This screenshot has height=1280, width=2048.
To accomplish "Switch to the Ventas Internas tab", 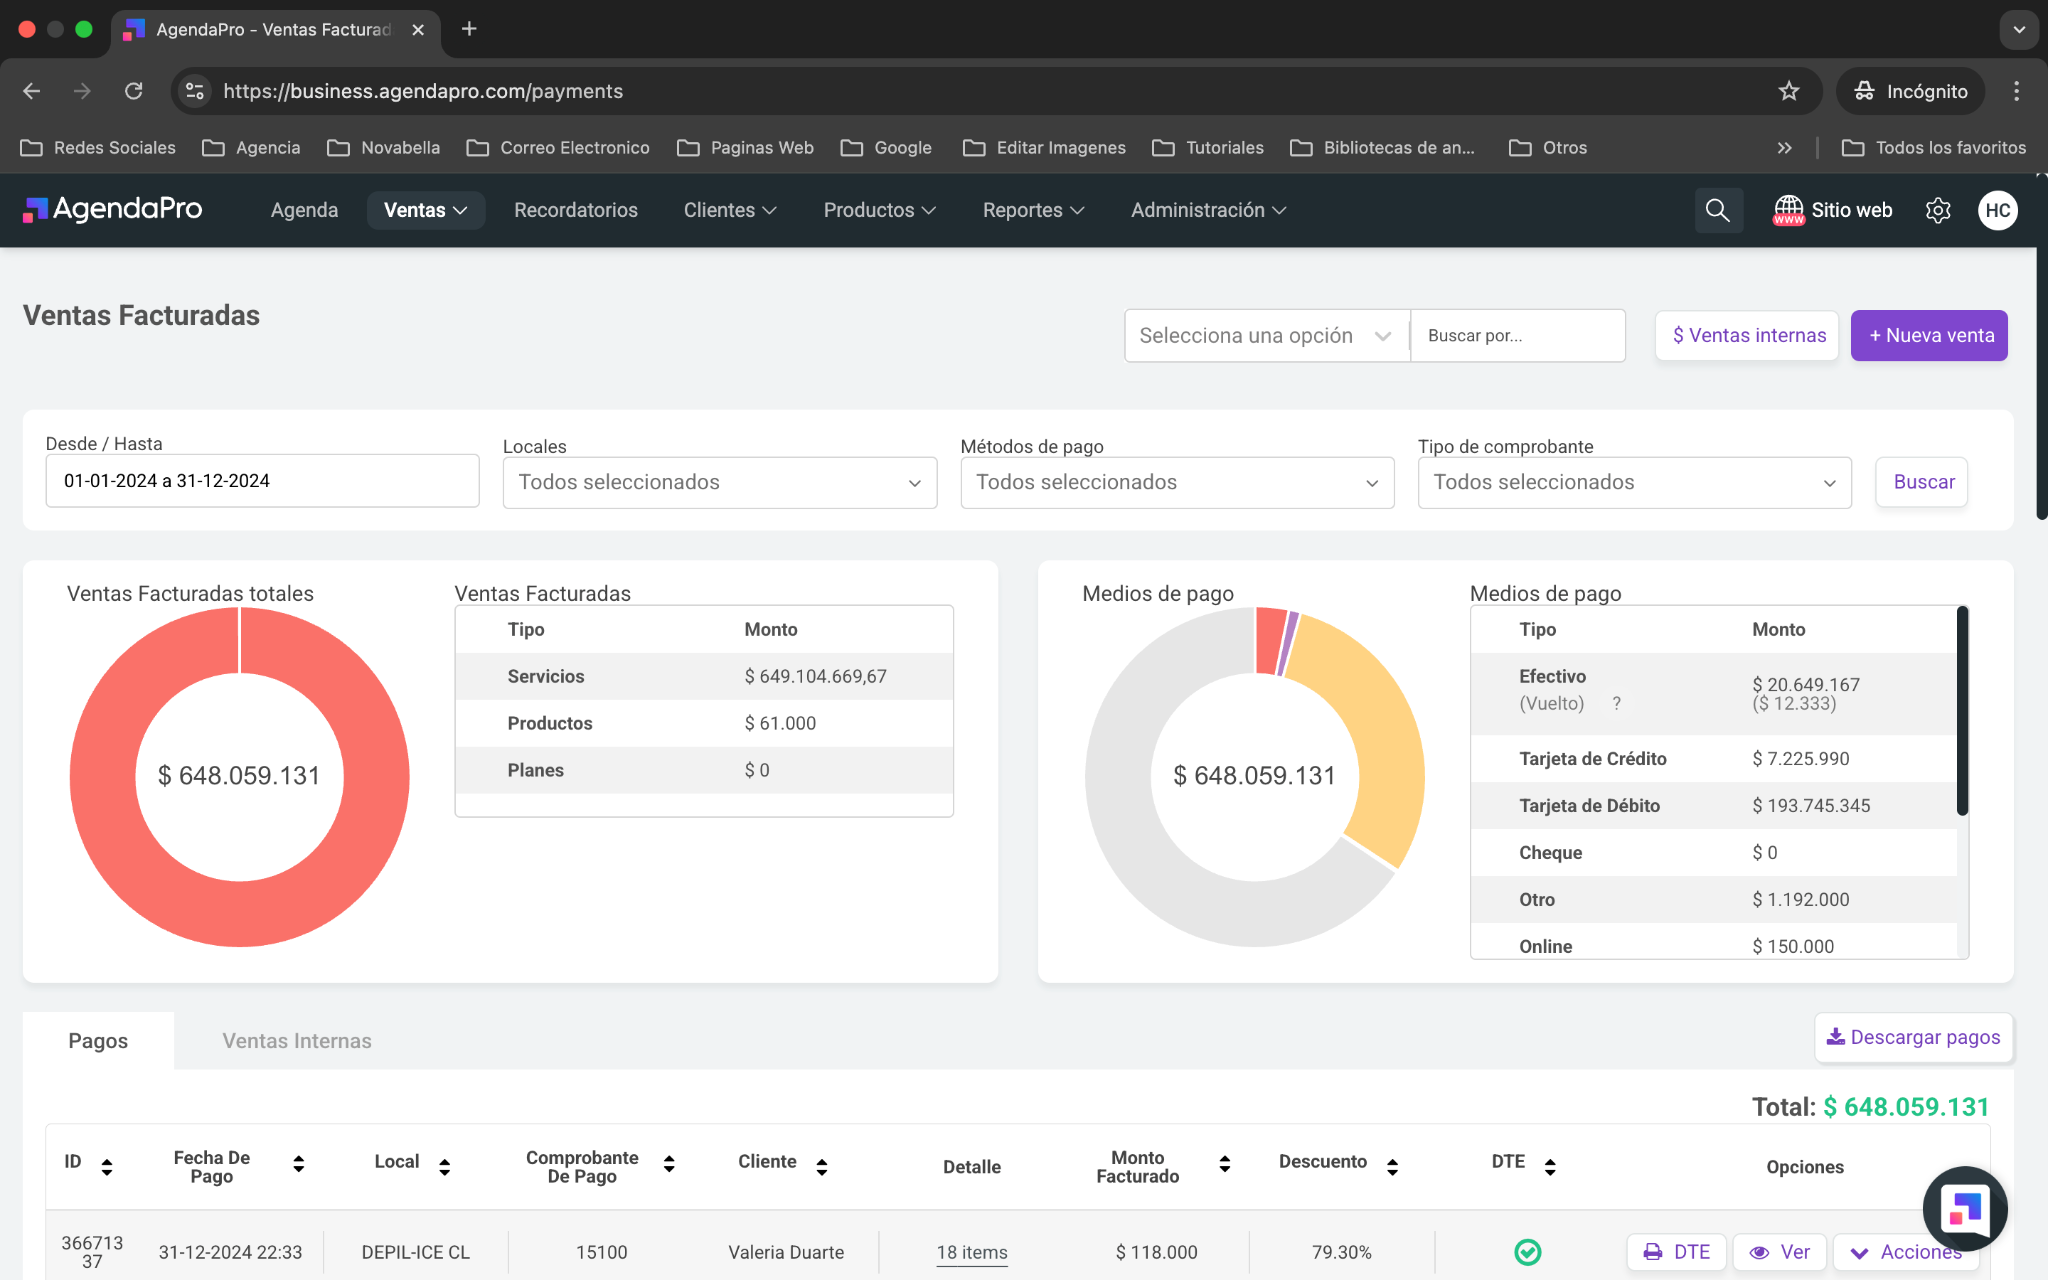I will click(x=296, y=1041).
